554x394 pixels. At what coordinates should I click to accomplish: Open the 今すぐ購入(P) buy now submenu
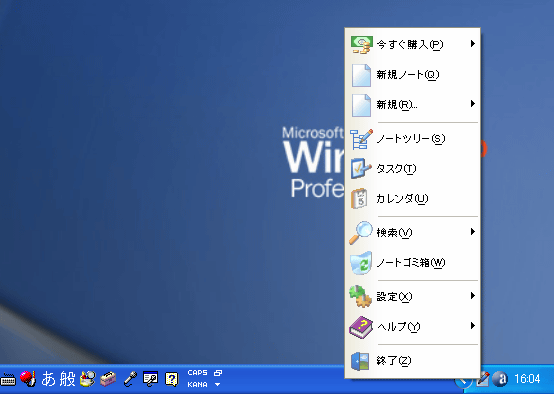click(412, 44)
